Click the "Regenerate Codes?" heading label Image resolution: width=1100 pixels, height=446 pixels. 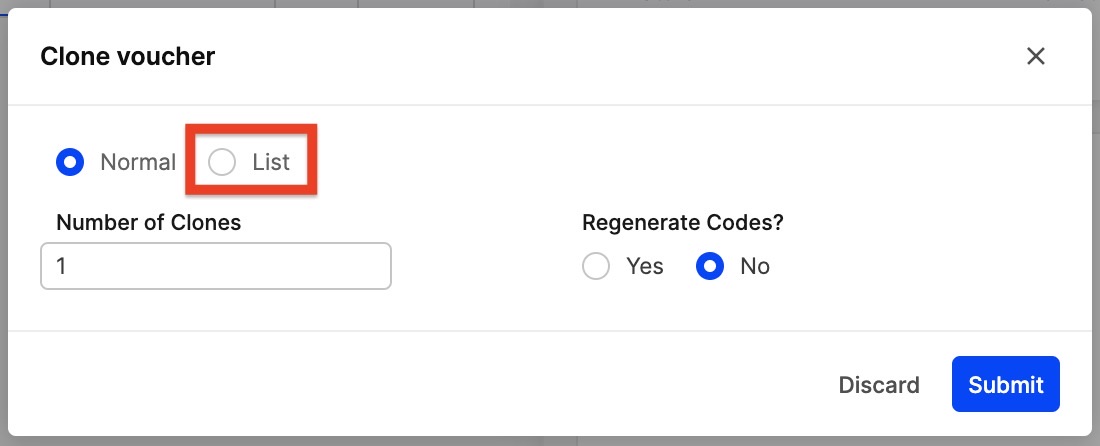coord(682,222)
